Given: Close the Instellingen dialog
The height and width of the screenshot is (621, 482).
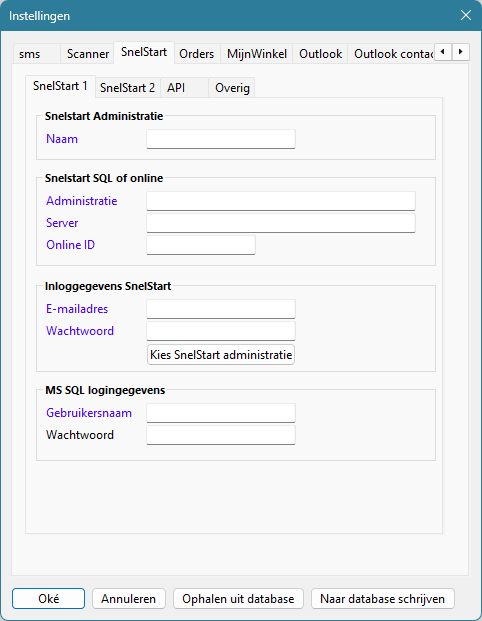Looking at the screenshot, I should tap(466, 15).
